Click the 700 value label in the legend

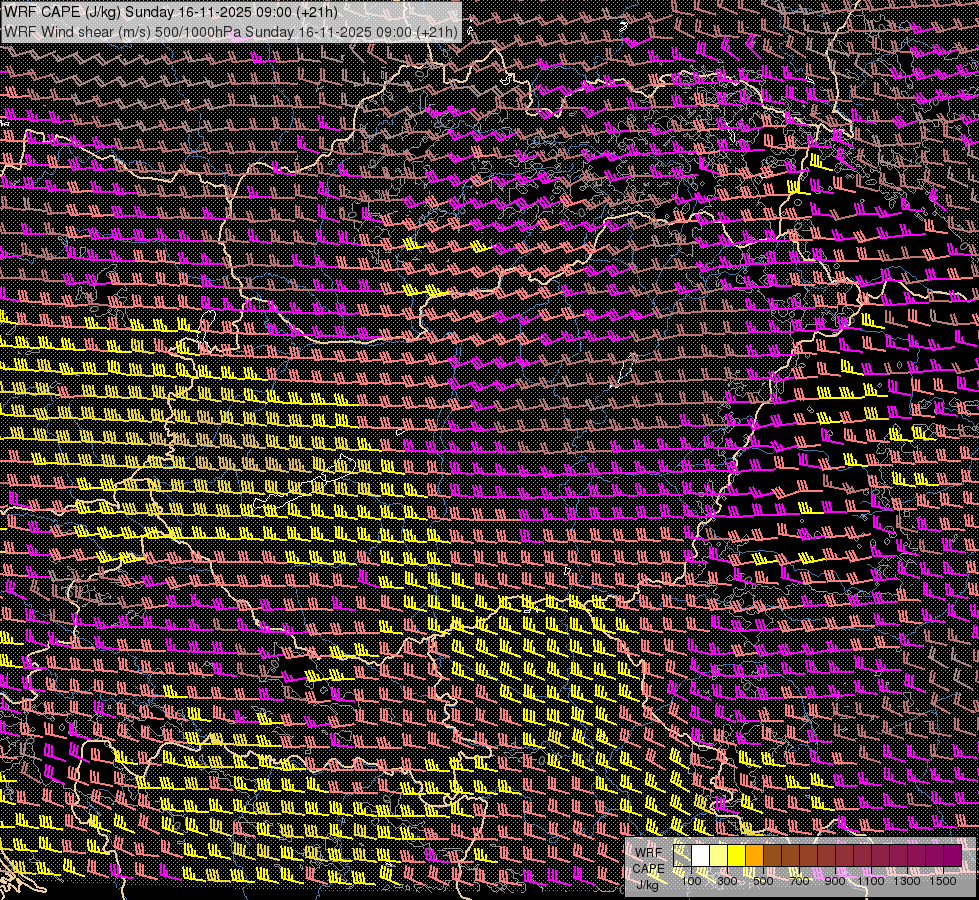pyautogui.click(x=799, y=881)
